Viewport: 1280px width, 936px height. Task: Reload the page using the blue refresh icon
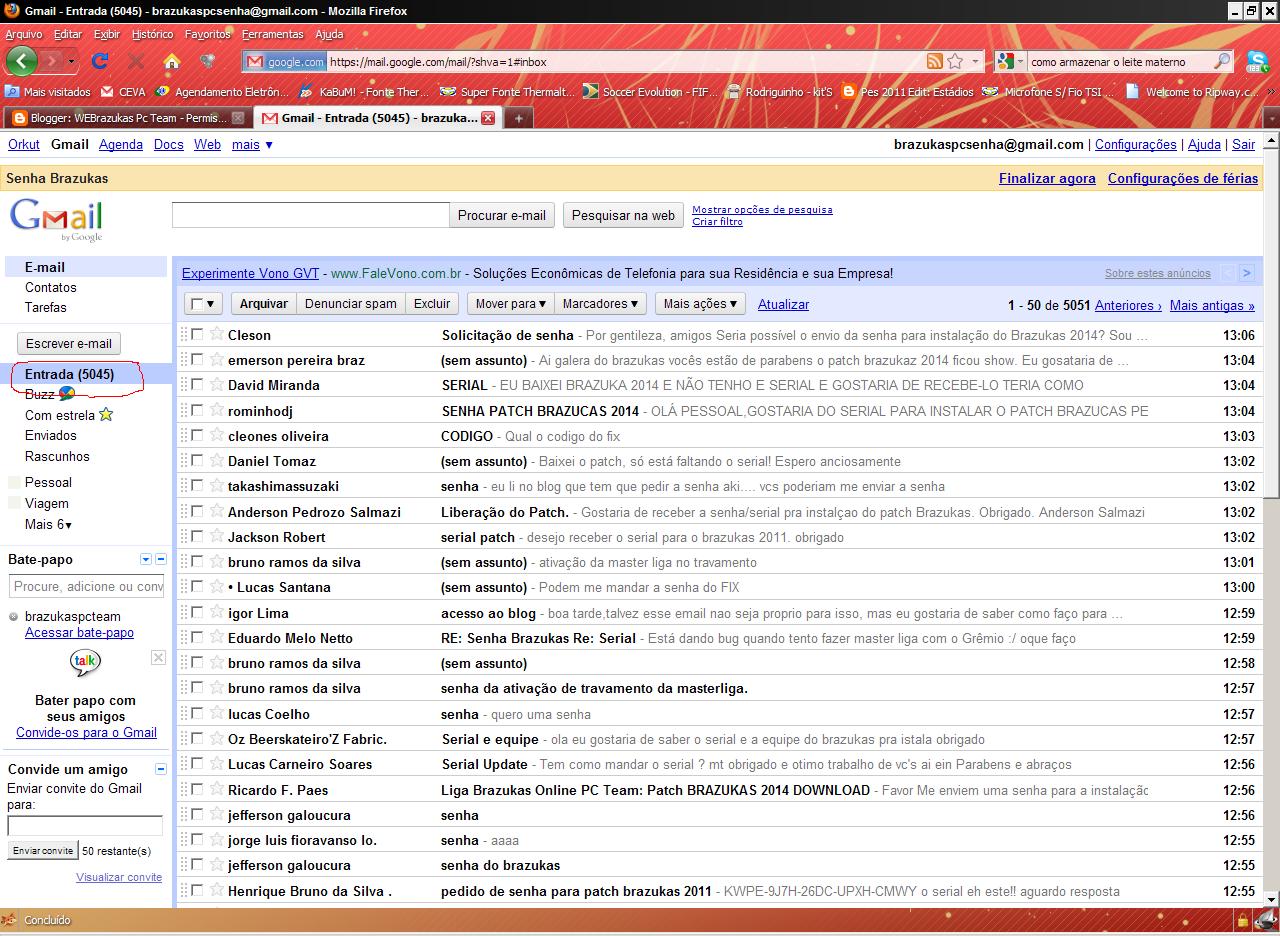click(100, 61)
